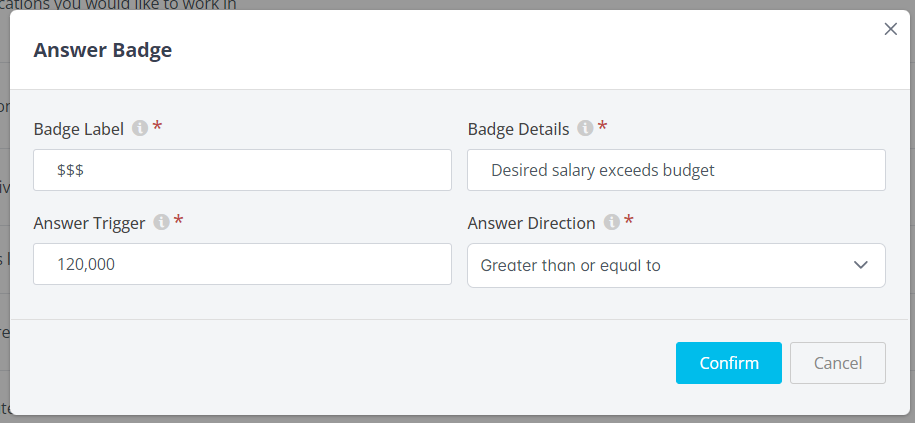The width and height of the screenshot is (915, 423).
Task: Click the Answer Trigger caption text
Action: (x=89, y=223)
